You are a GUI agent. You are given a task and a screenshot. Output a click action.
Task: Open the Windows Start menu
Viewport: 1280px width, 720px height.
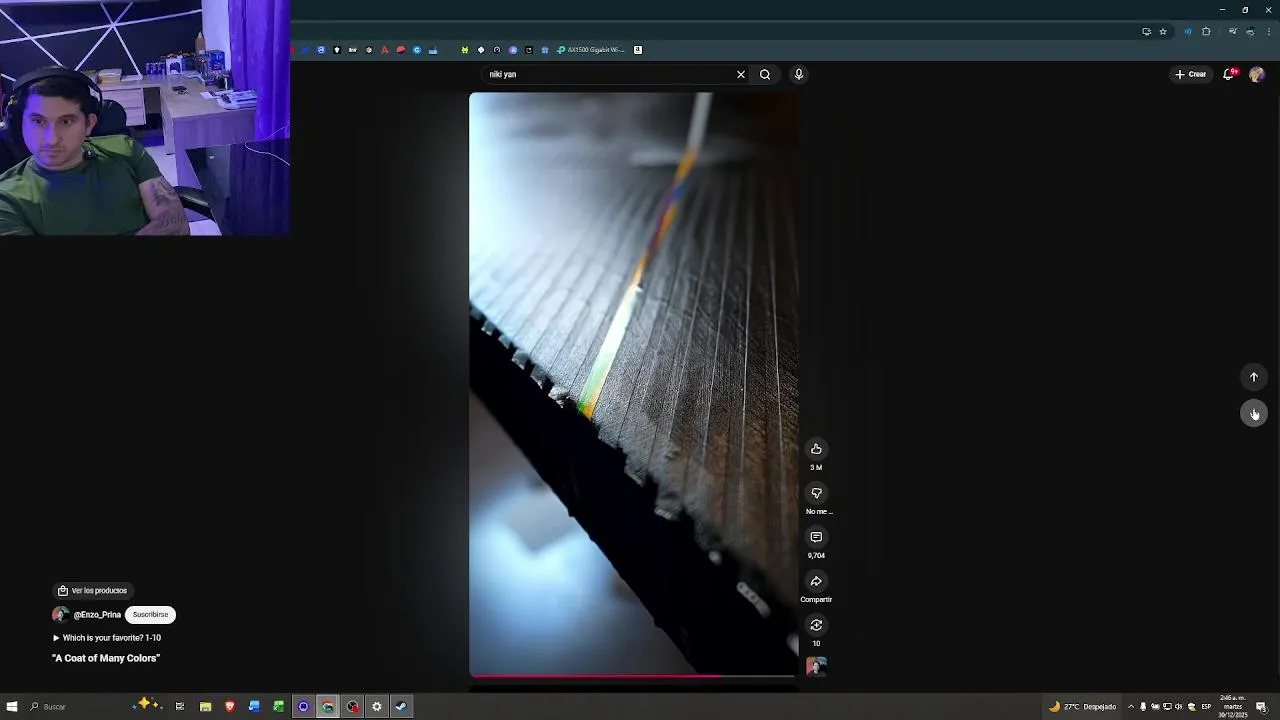(12, 707)
